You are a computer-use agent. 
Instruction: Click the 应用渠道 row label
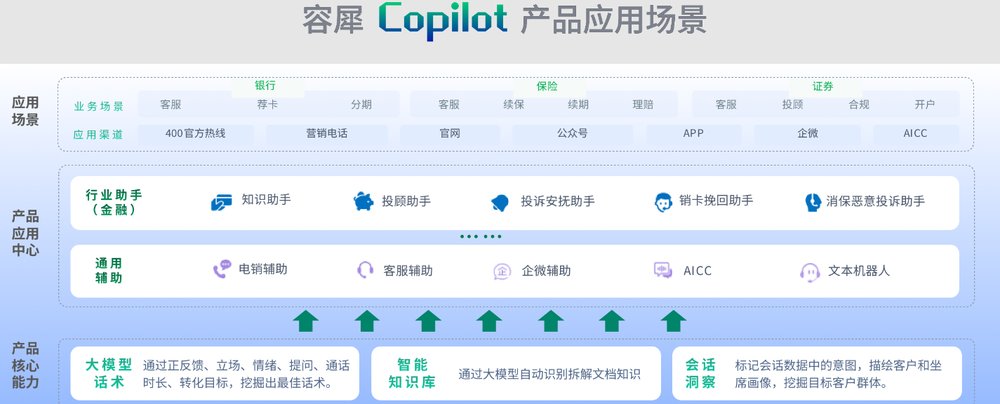click(98, 135)
